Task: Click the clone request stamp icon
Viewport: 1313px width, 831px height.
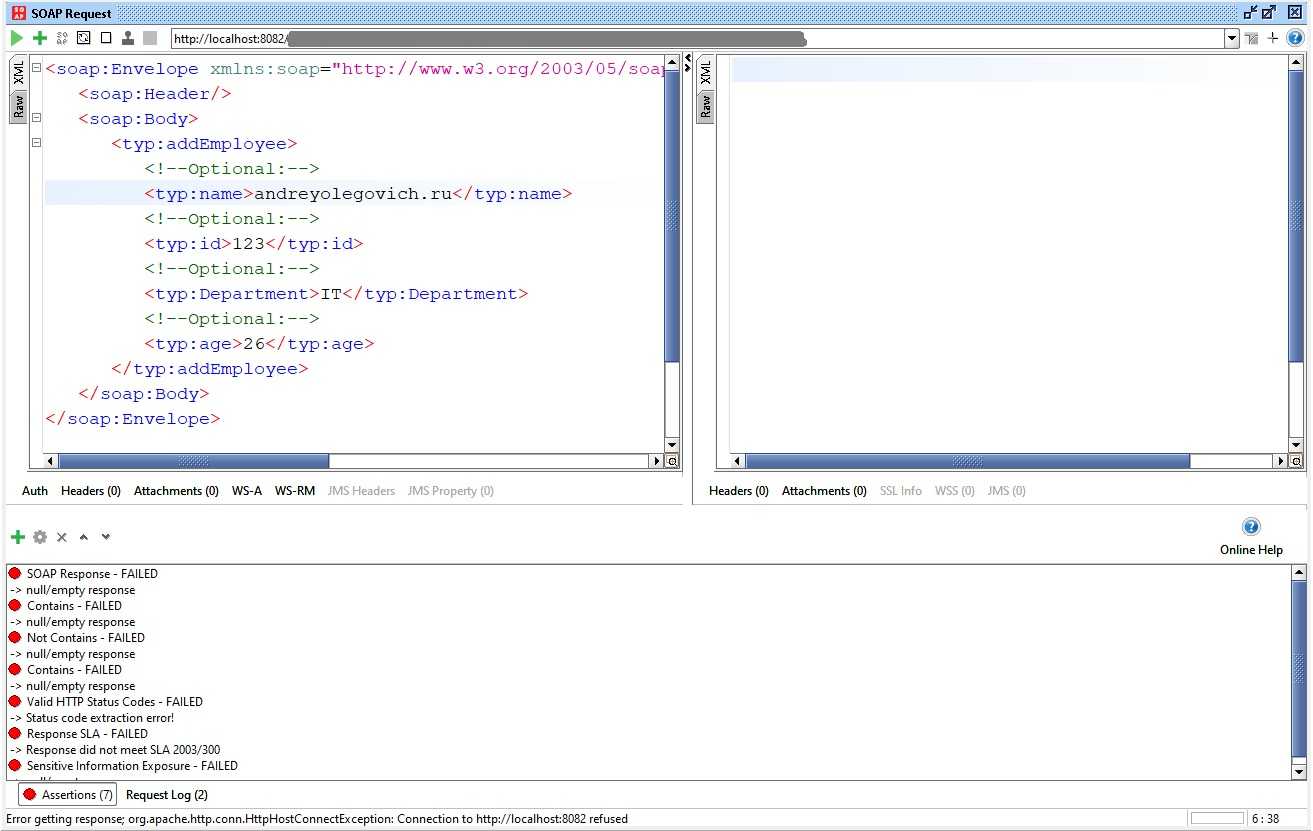Action: coord(128,38)
